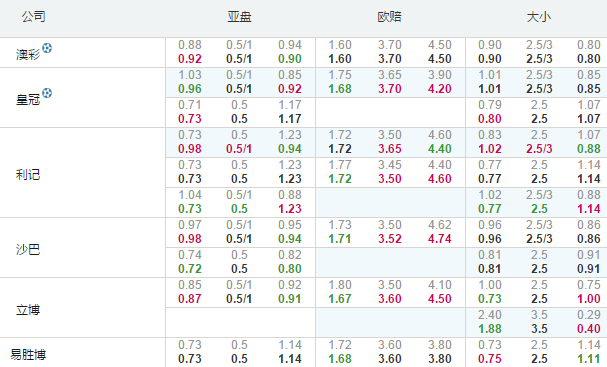Select the red 0.80 in 皇冠 row
The width and height of the screenshot is (607, 367).
point(490,119)
